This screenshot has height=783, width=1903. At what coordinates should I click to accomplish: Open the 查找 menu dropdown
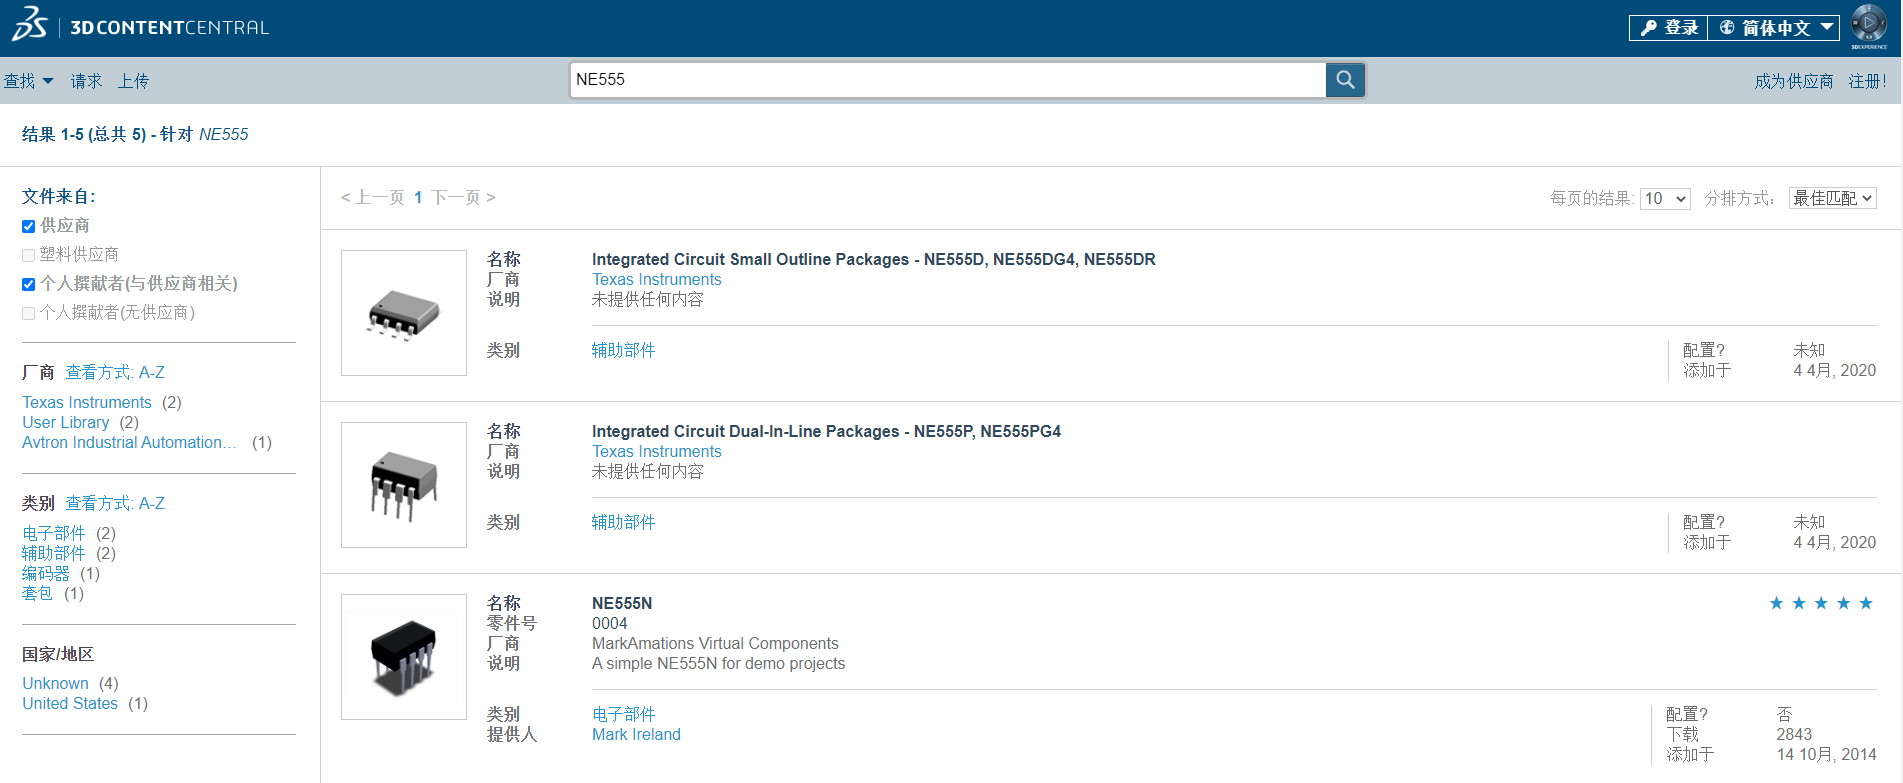[28, 81]
